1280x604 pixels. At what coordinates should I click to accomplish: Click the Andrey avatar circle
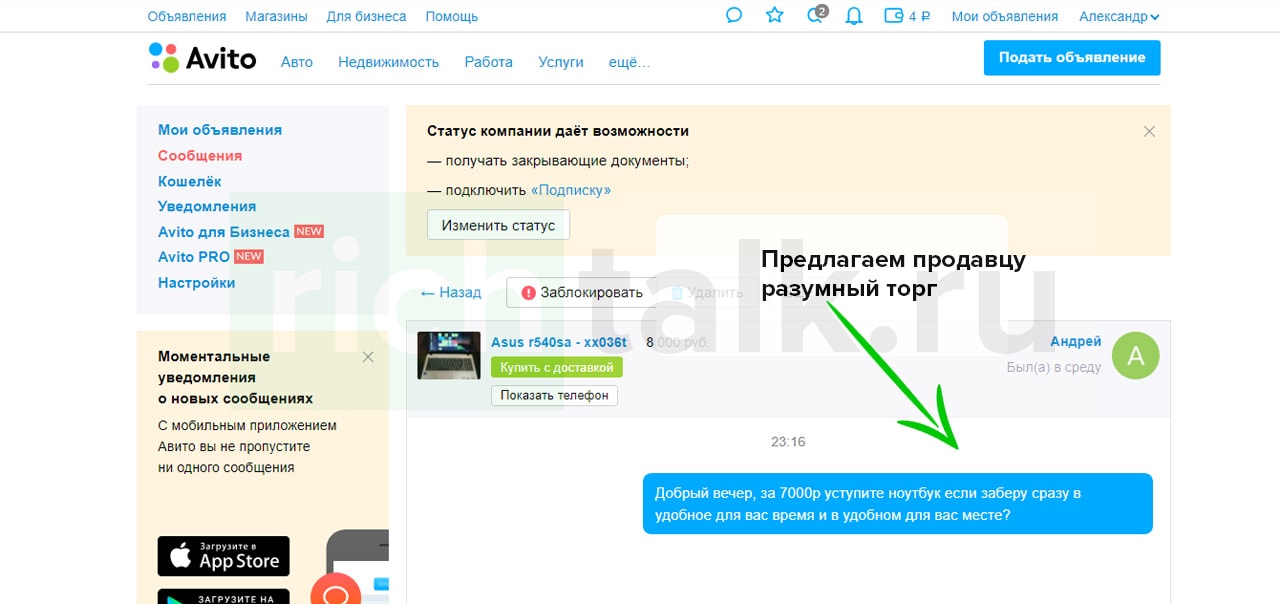tap(1136, 356)
